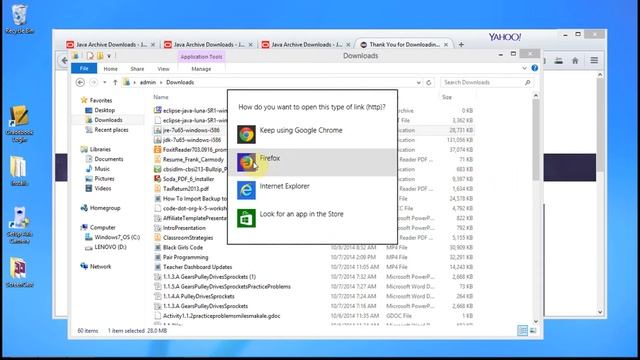The height and width of the screenshot is (360, 640).
Task: Select Computer in navigation pane
Action: click(102, 227)
